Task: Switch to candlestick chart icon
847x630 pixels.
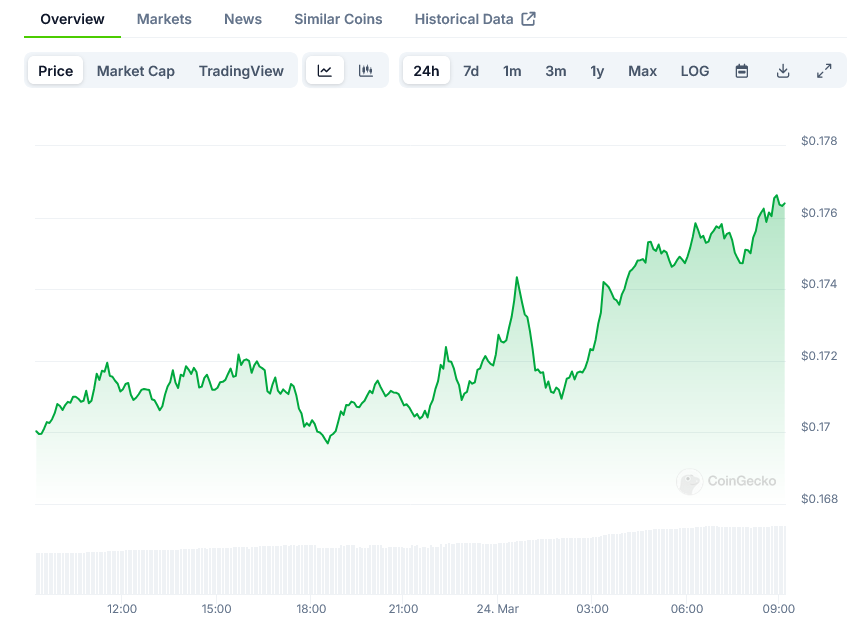Action: coord(366,71)
